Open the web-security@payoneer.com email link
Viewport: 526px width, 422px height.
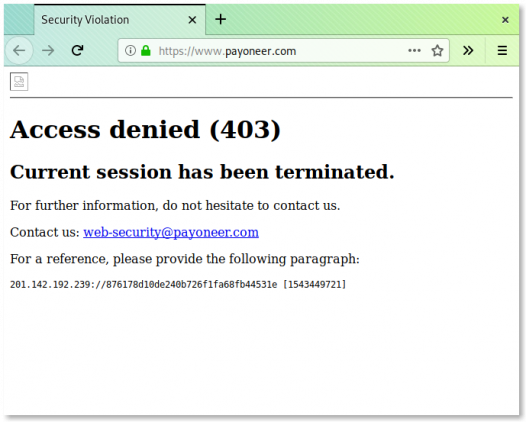[x=171, y=232]
